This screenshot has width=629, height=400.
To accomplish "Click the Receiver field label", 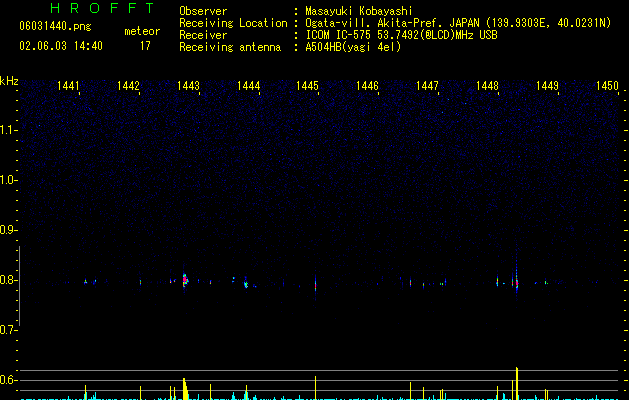I will (203, 35).
